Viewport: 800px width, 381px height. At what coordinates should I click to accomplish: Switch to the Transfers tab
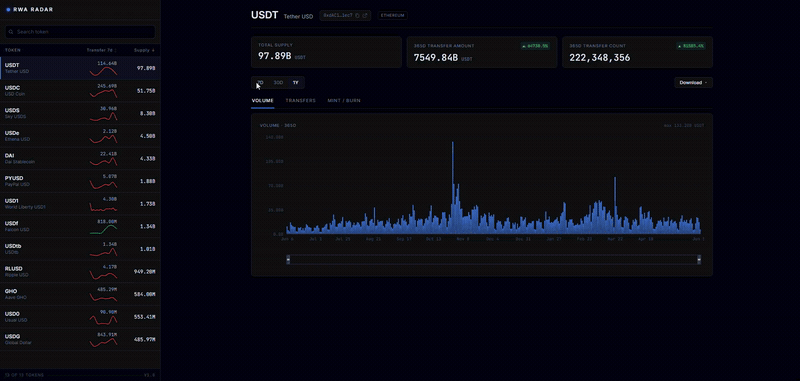point(301,100)
